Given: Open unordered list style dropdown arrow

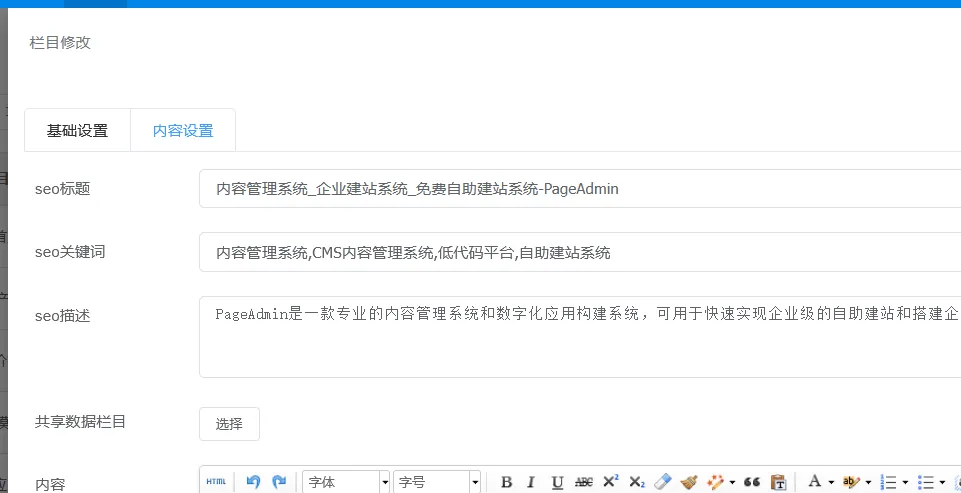Looking at the screenshot, I should point(943,483).
